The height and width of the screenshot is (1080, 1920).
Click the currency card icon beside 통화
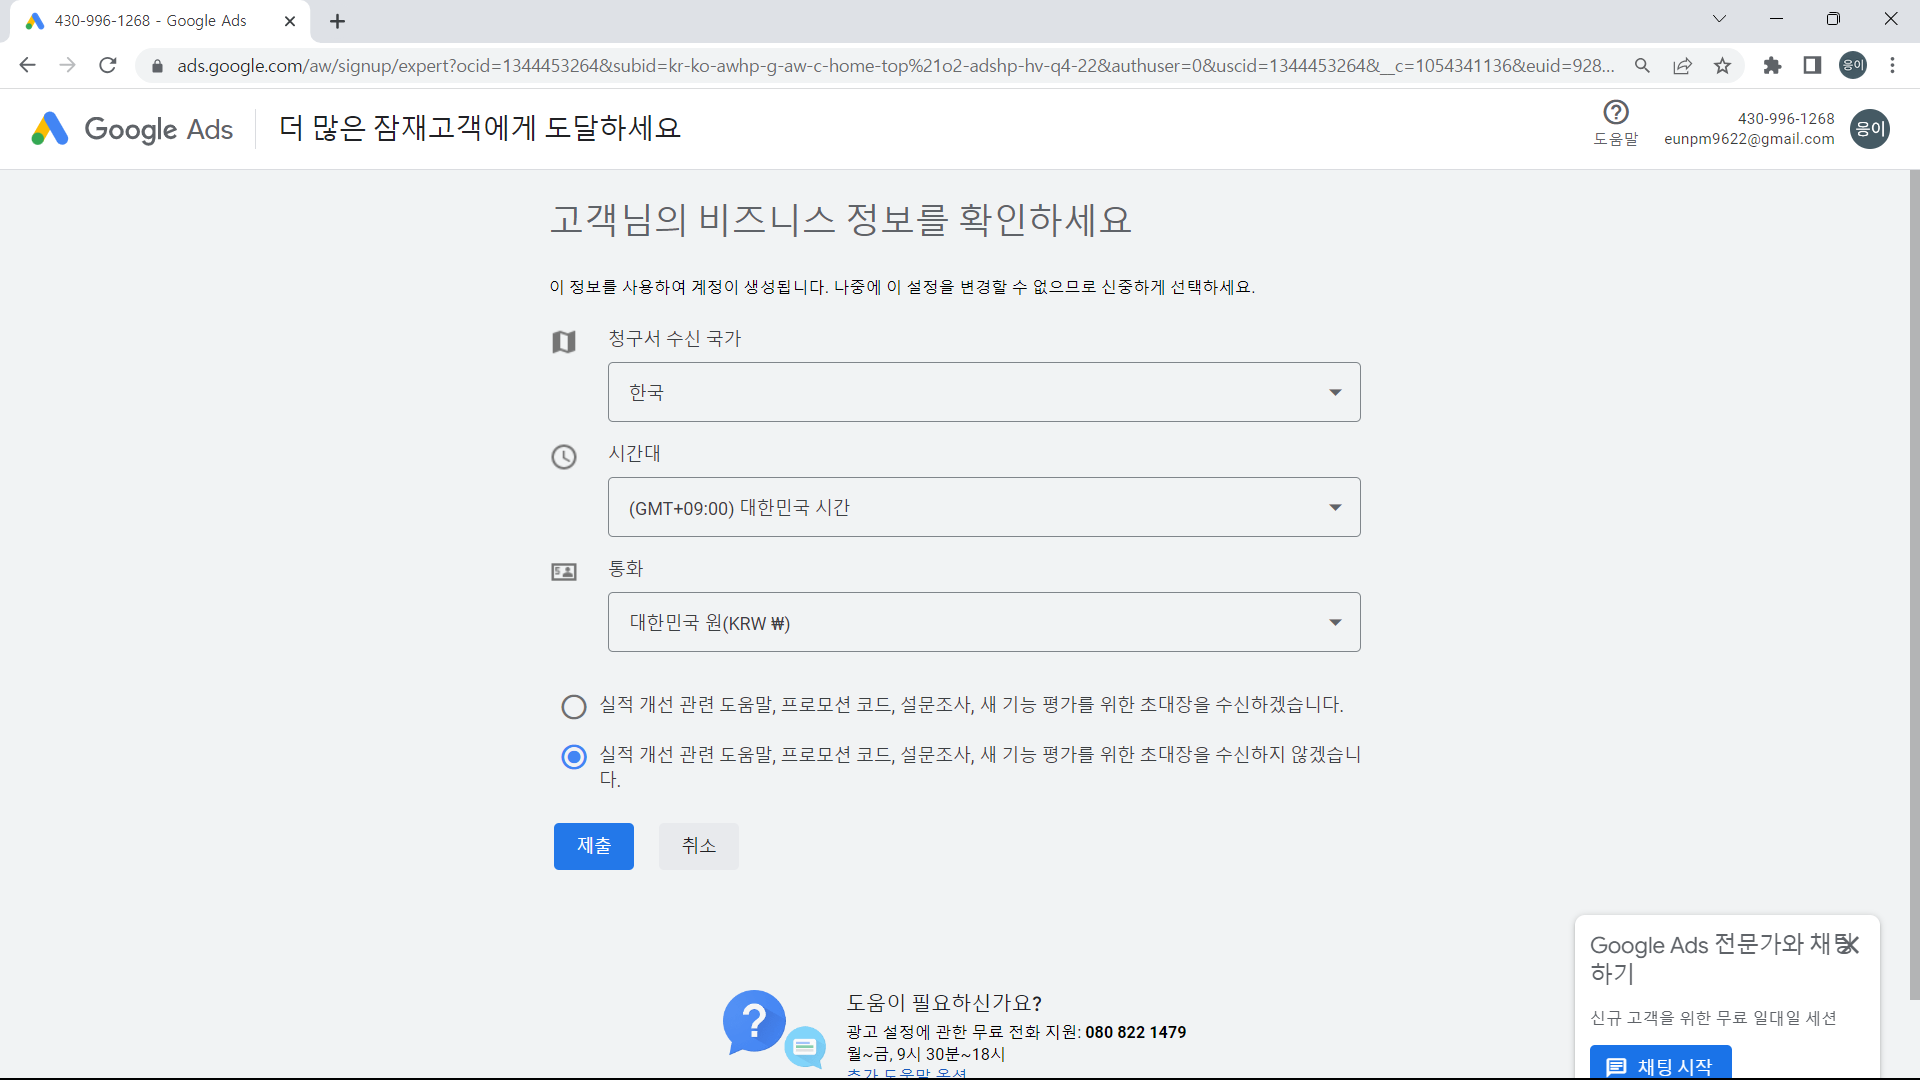click(x=564, y=572)
